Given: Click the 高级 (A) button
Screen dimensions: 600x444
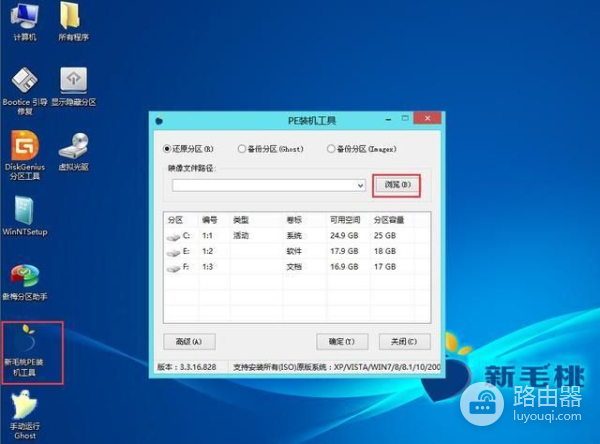Looking at the screenshot, I should pyautogui.click(x=189, y=341).
